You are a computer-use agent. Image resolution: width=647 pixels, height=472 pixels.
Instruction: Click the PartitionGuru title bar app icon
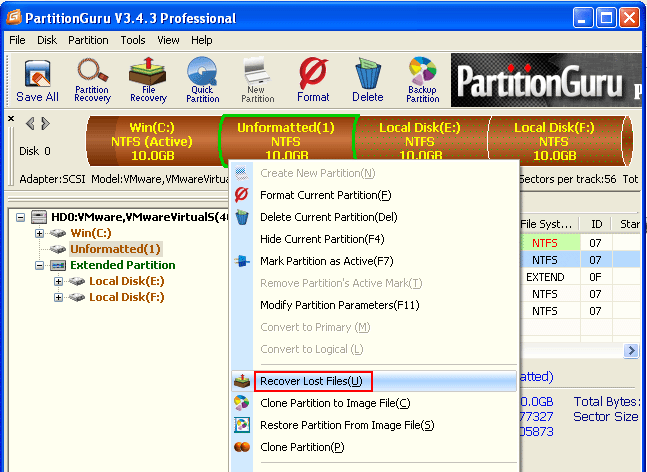[14, 17]
